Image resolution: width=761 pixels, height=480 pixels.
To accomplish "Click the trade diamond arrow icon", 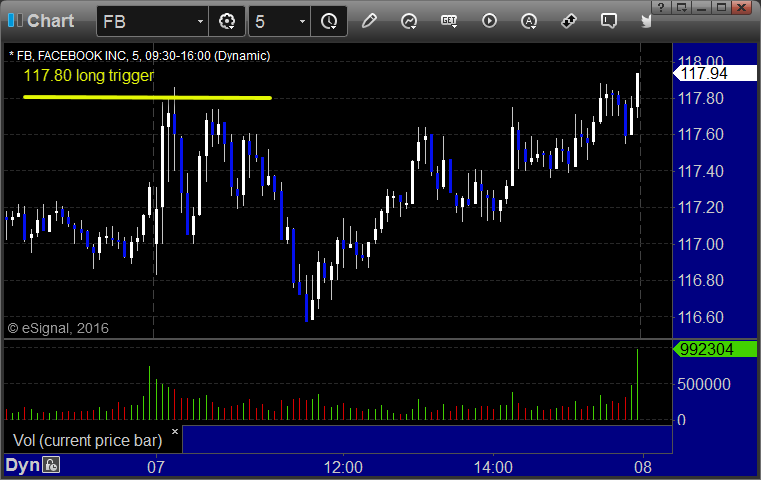I will tap(569, 21).
